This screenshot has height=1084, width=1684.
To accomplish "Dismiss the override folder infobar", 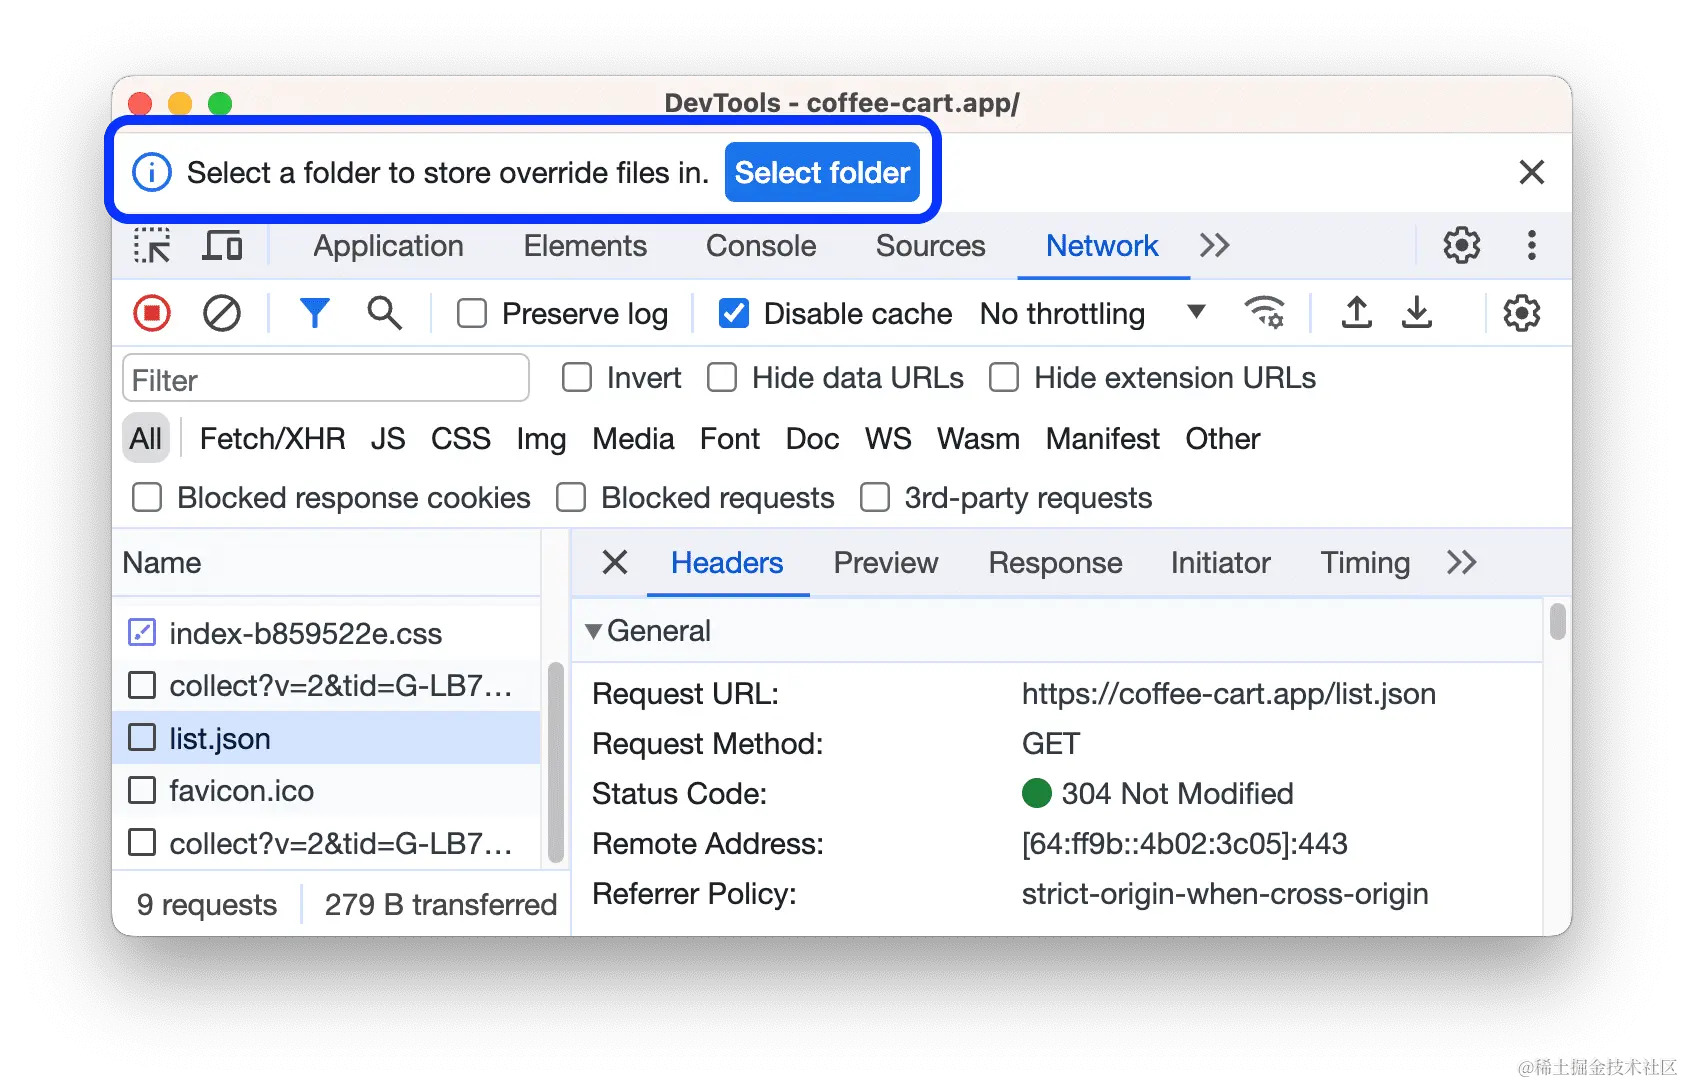I will point(1531,171).
